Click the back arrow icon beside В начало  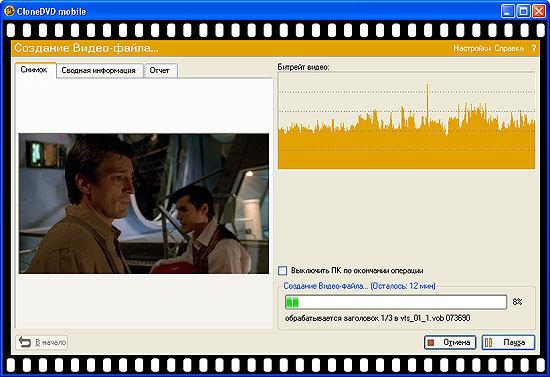tap(25, 342)
